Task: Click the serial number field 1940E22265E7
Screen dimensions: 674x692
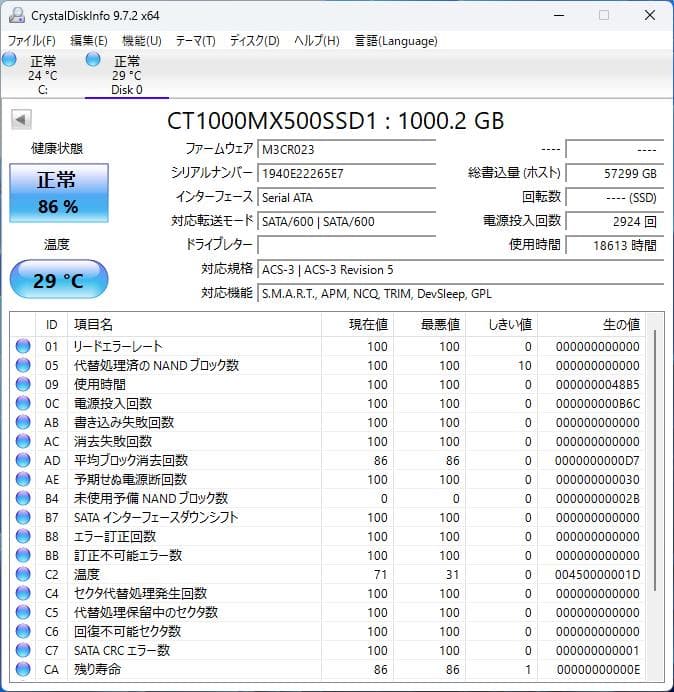Action: pyautogui.click(x=346, y=173)
